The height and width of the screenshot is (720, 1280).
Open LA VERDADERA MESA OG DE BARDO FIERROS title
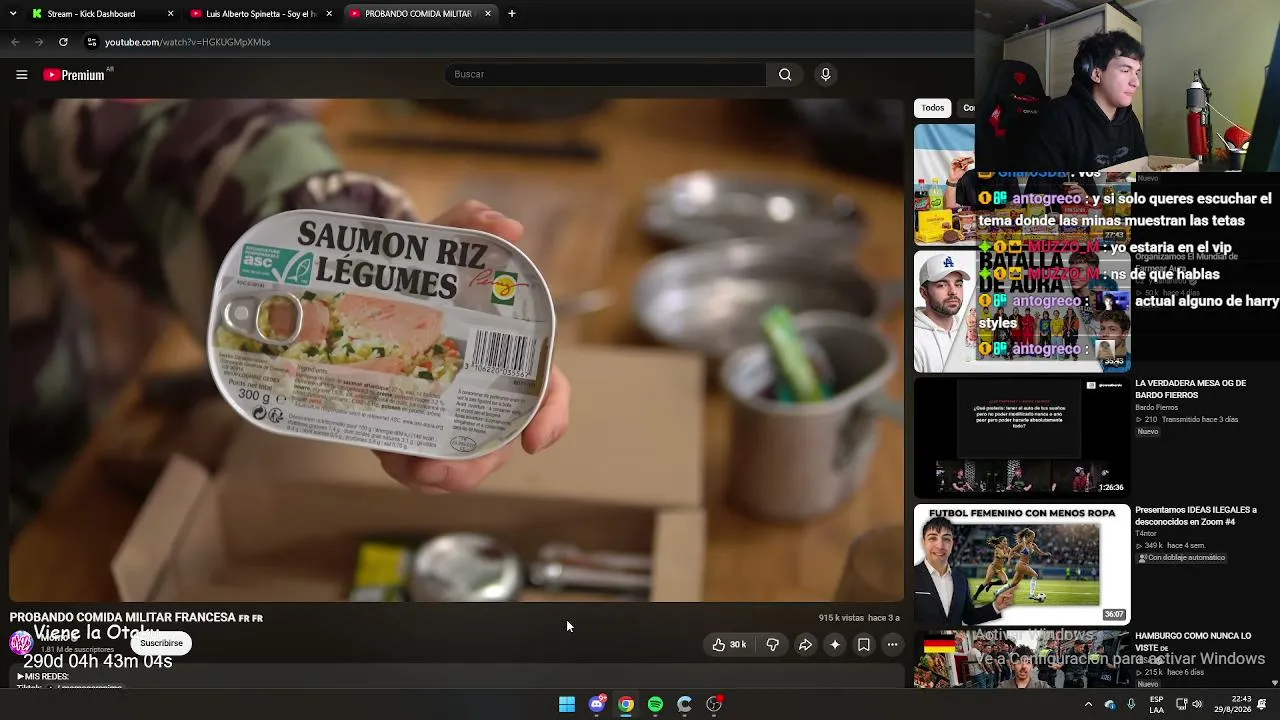click(x=1191, y=389)
